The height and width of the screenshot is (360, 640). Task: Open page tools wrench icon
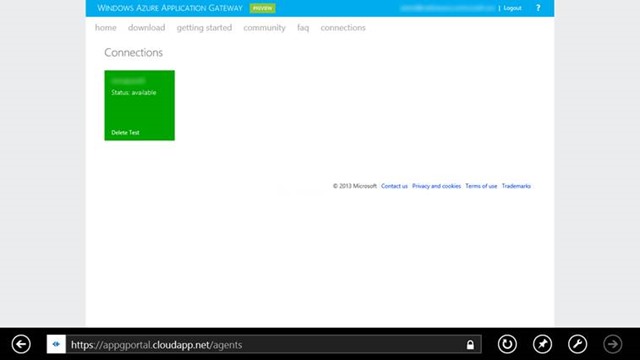[x=577, y=344]
